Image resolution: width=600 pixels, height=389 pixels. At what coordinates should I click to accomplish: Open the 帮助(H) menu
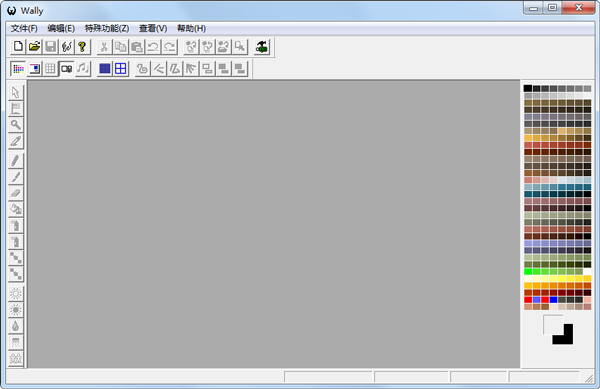click(191, 28)
